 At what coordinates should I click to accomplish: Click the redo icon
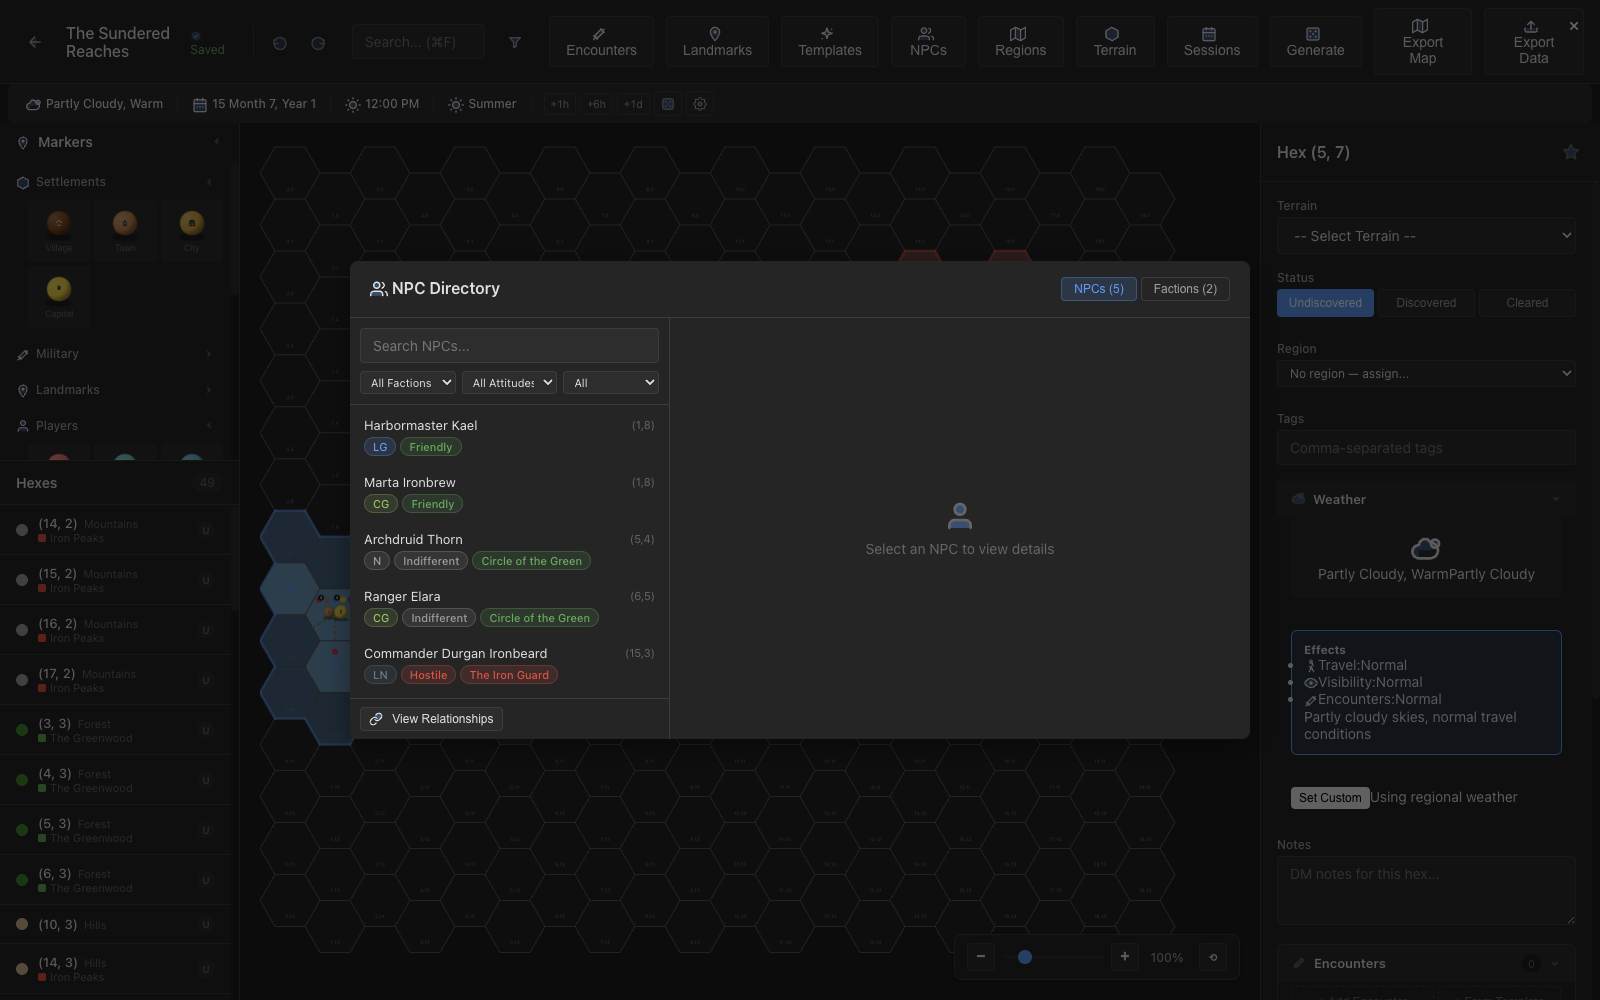[318, 43]
